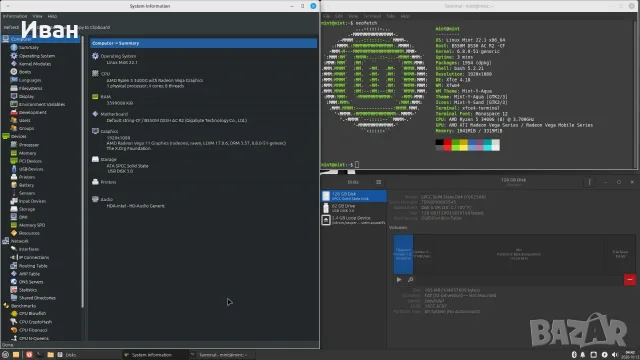Screen dimensions: 640x360
Task: Open the View menu in System Information
Action: 38,16
